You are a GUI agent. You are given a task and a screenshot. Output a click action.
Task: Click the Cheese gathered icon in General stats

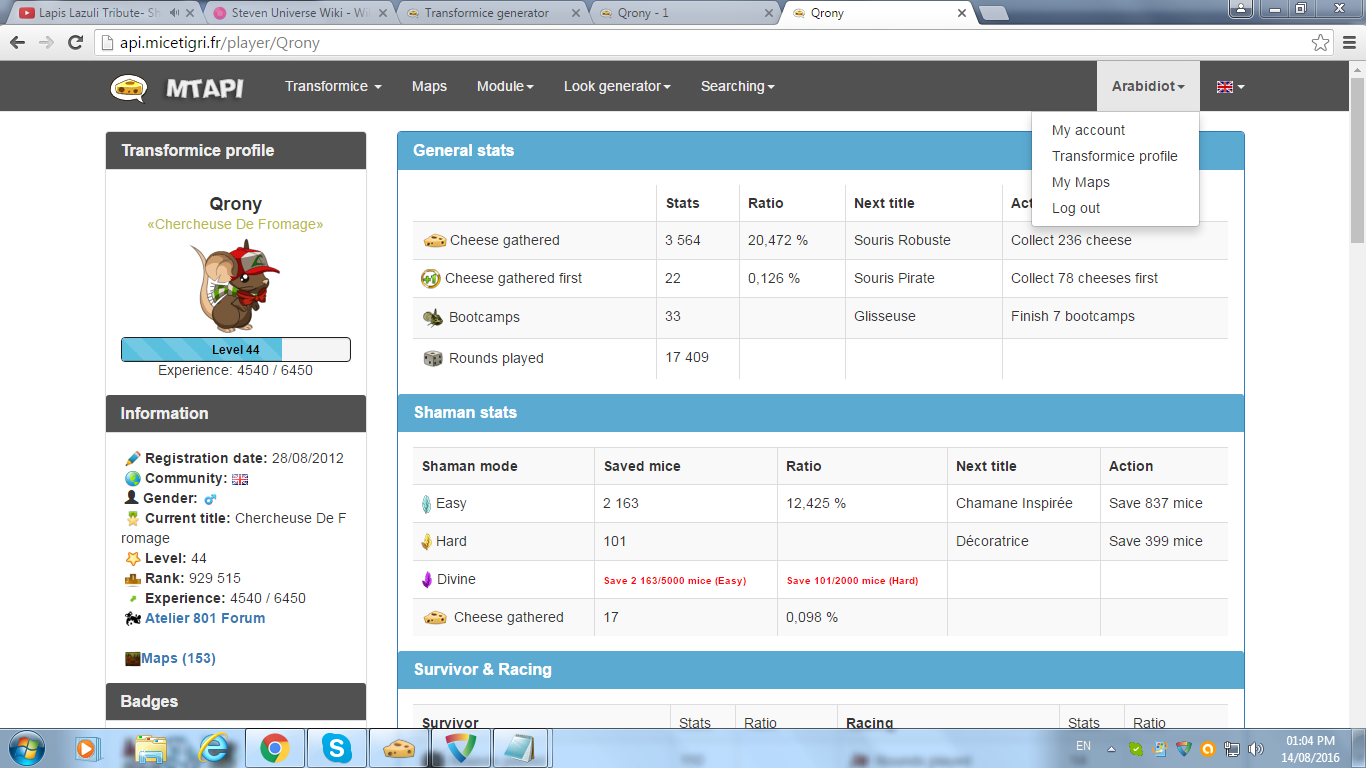434,240
